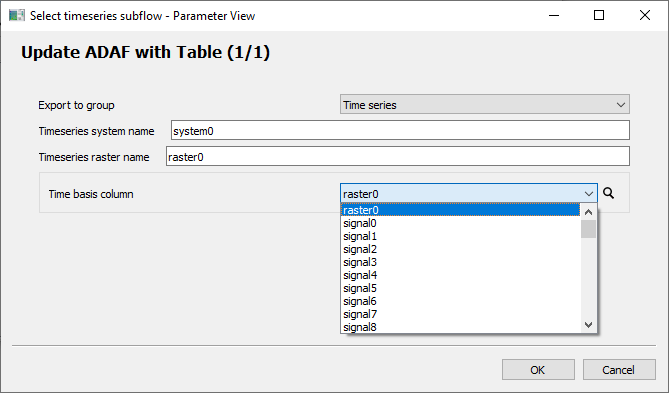This screenshot has width=669, height=393.
Task: Click the dropdown list scrollbar thumb
Action: tap(588, 229)
